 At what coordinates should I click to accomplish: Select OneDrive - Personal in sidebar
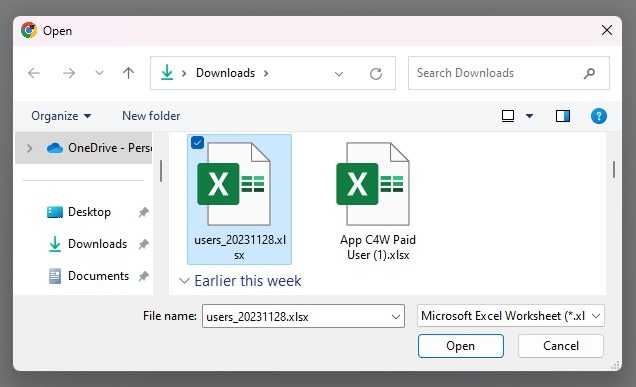[x=84, y=148]
